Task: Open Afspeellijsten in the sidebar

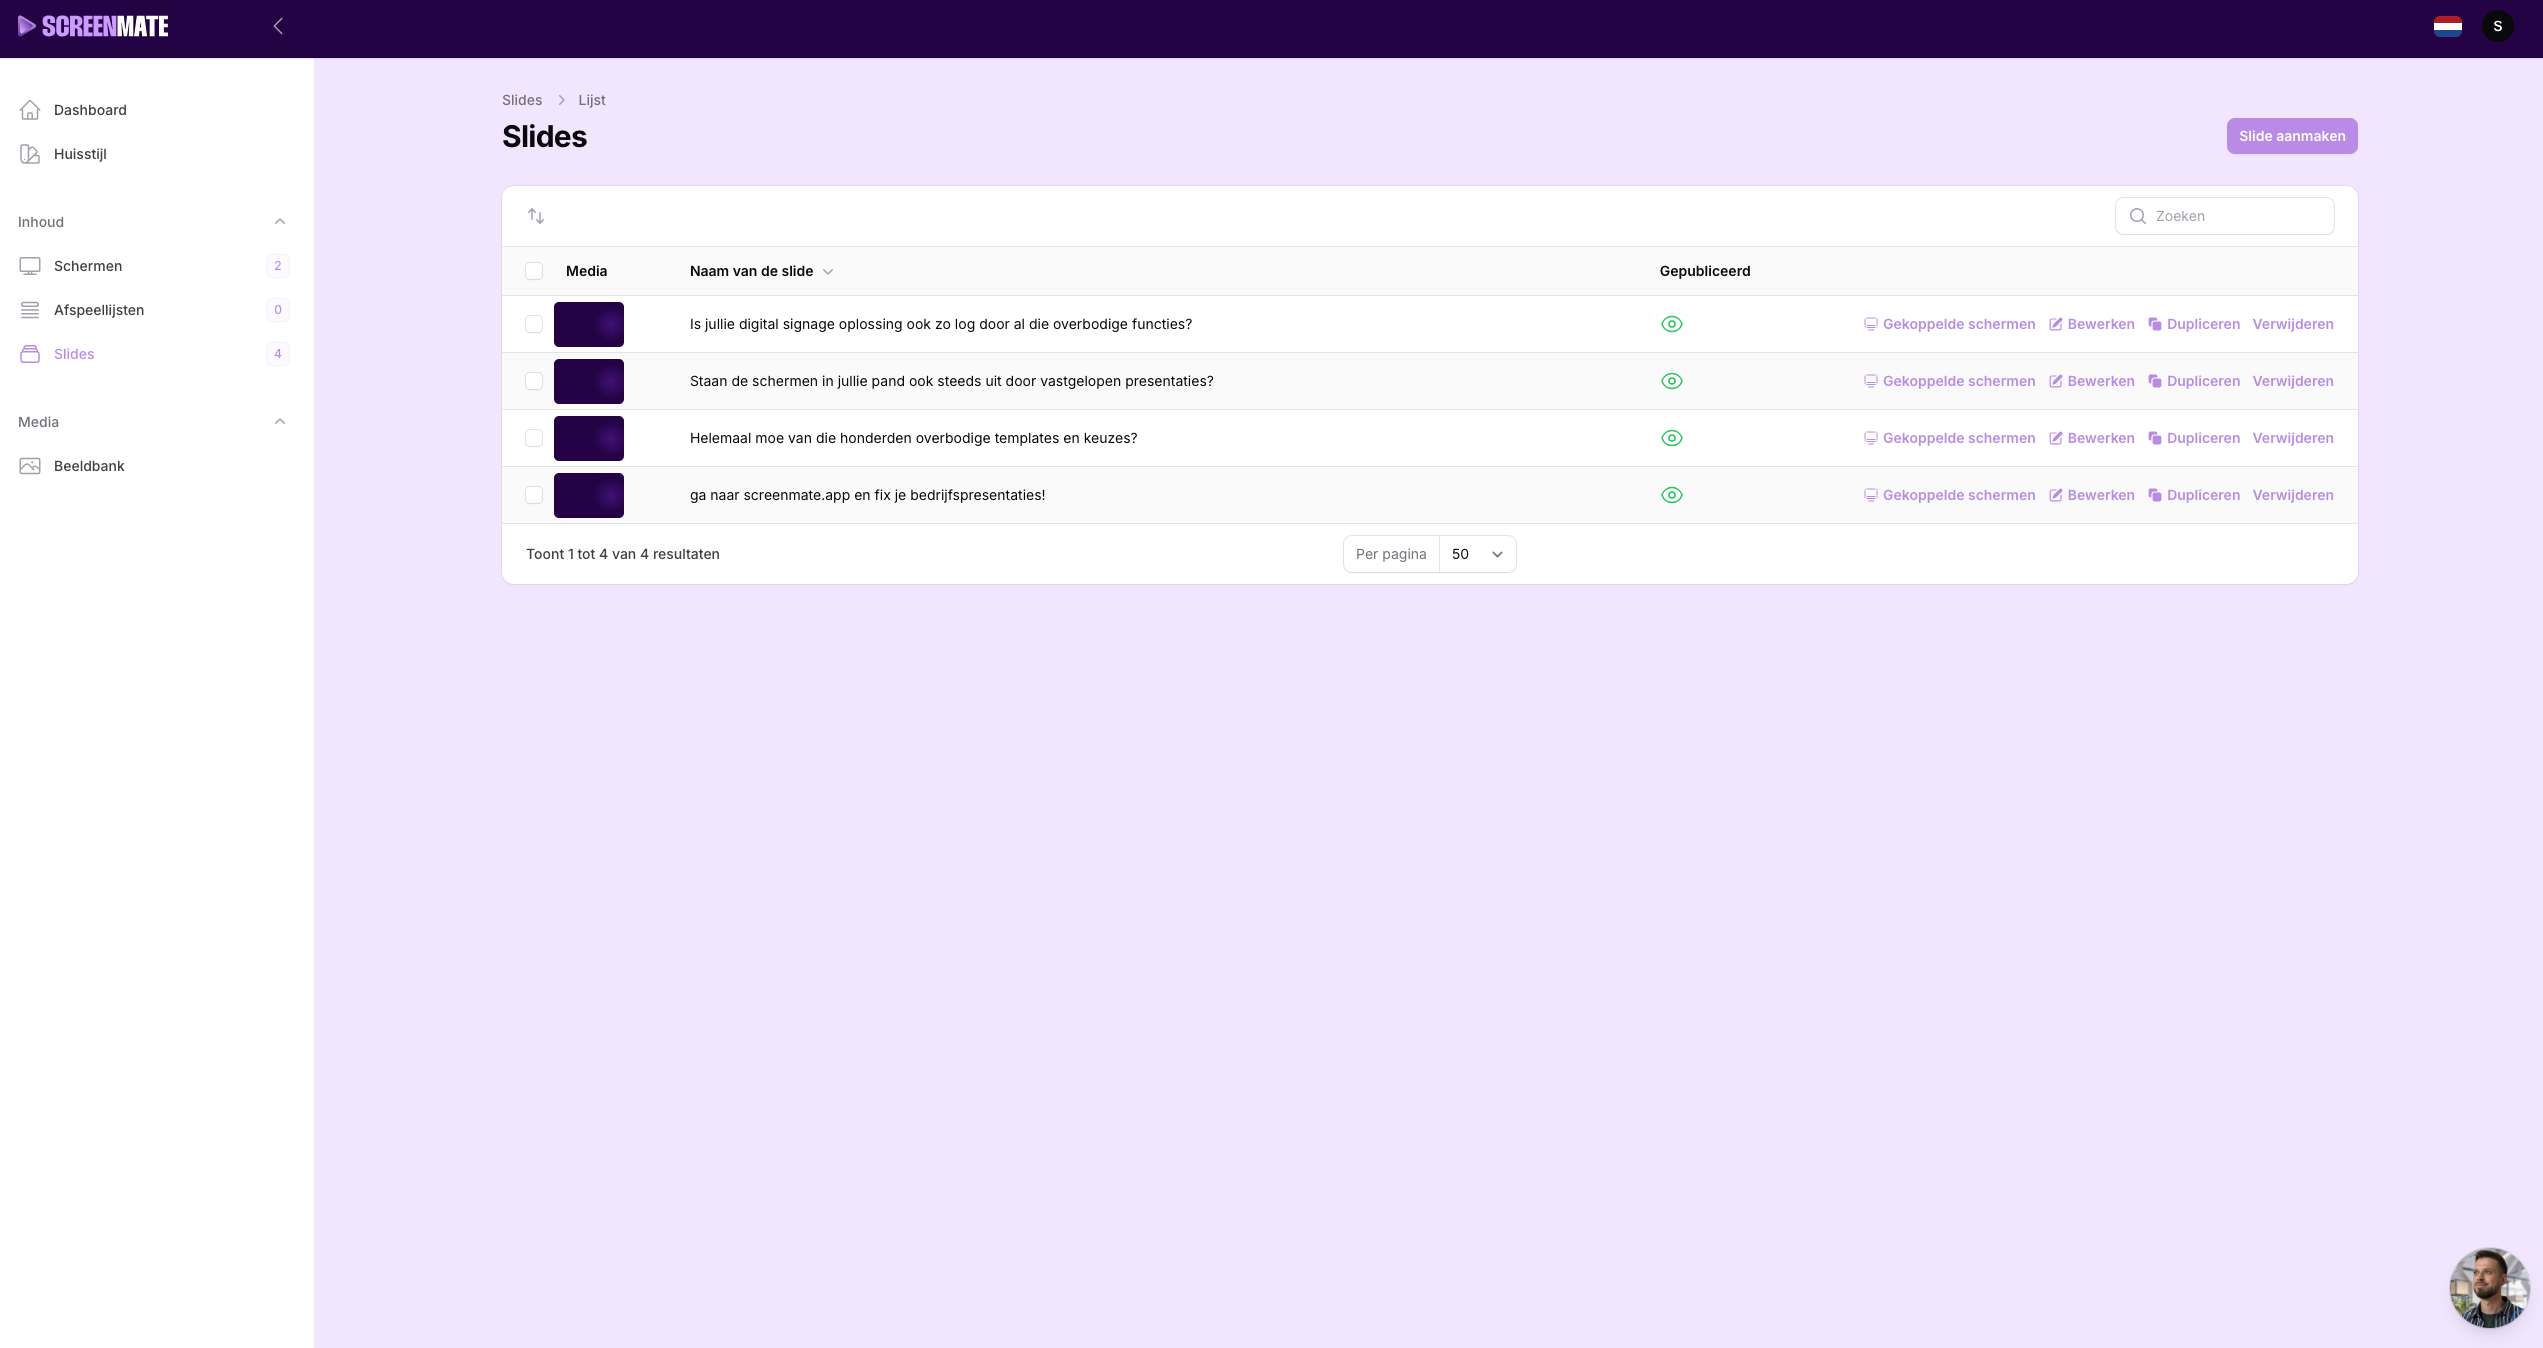Action: pyautogui.click(x=99, y=310)
